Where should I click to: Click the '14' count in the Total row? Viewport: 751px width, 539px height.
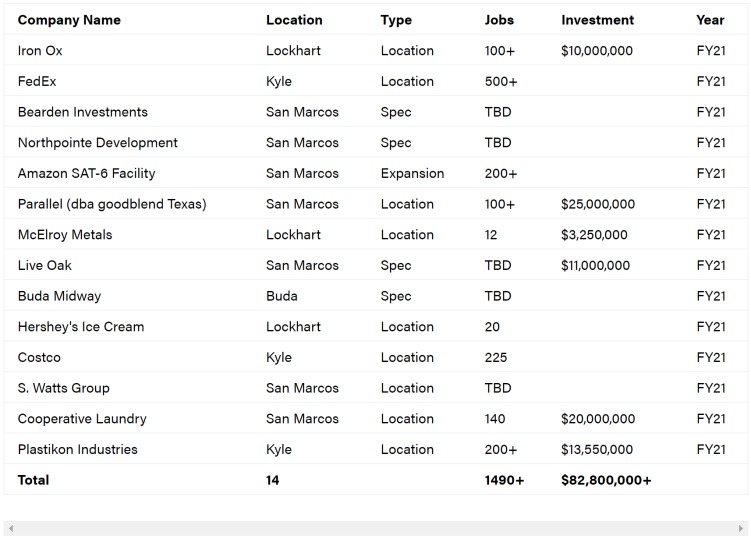(x=273, y=480)
